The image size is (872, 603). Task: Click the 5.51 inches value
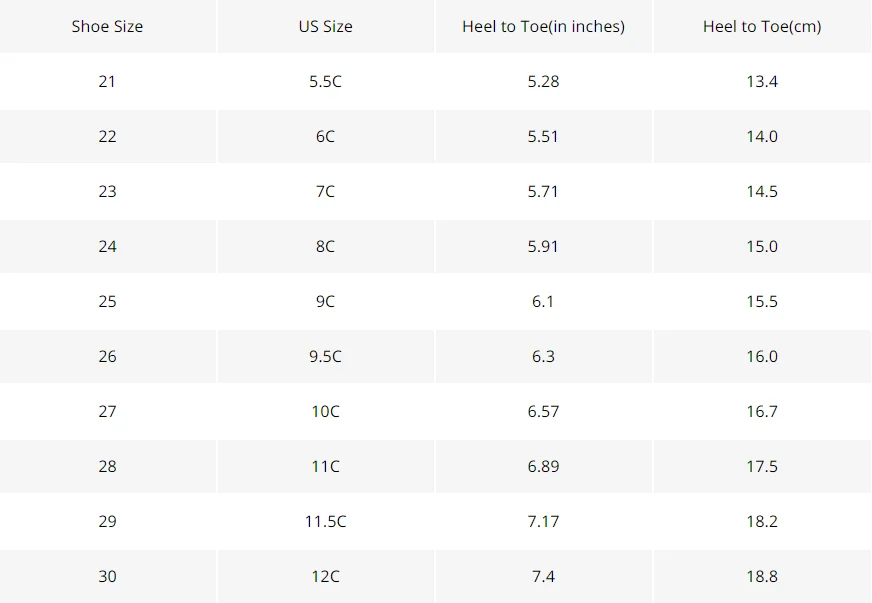pos(543,136)
